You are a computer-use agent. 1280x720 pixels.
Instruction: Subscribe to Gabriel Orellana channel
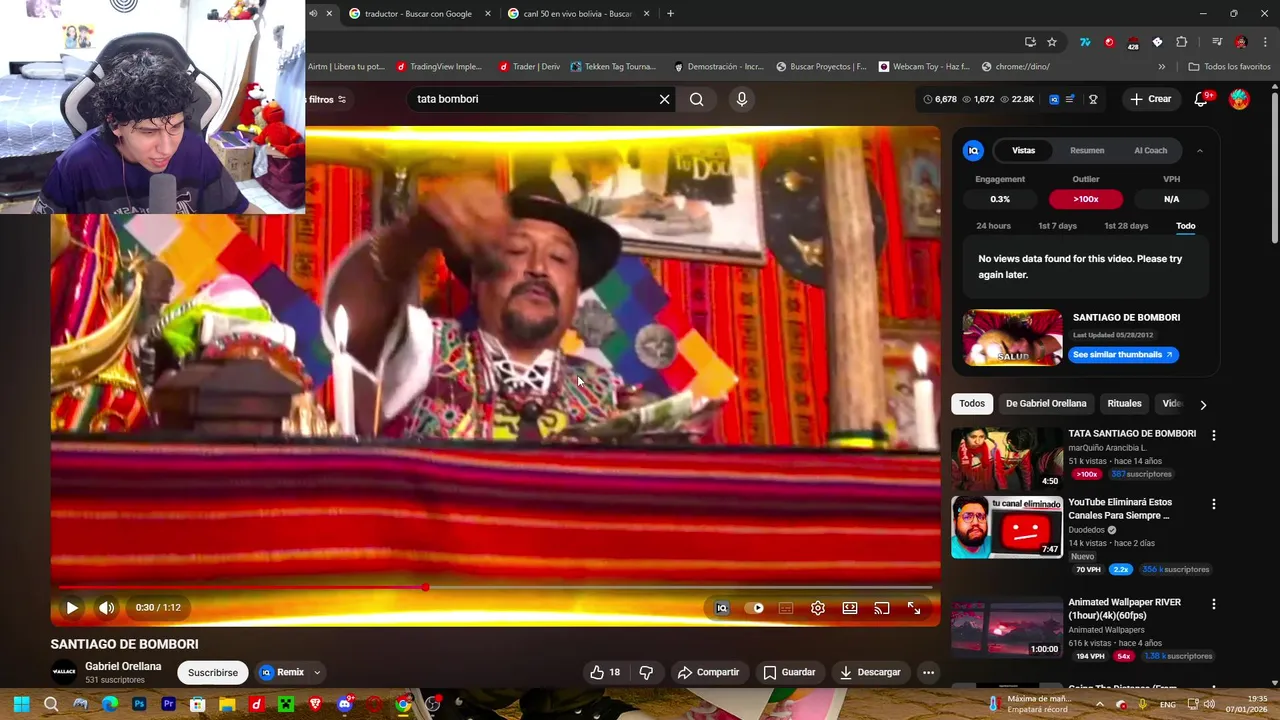click(x=213, y=672)
